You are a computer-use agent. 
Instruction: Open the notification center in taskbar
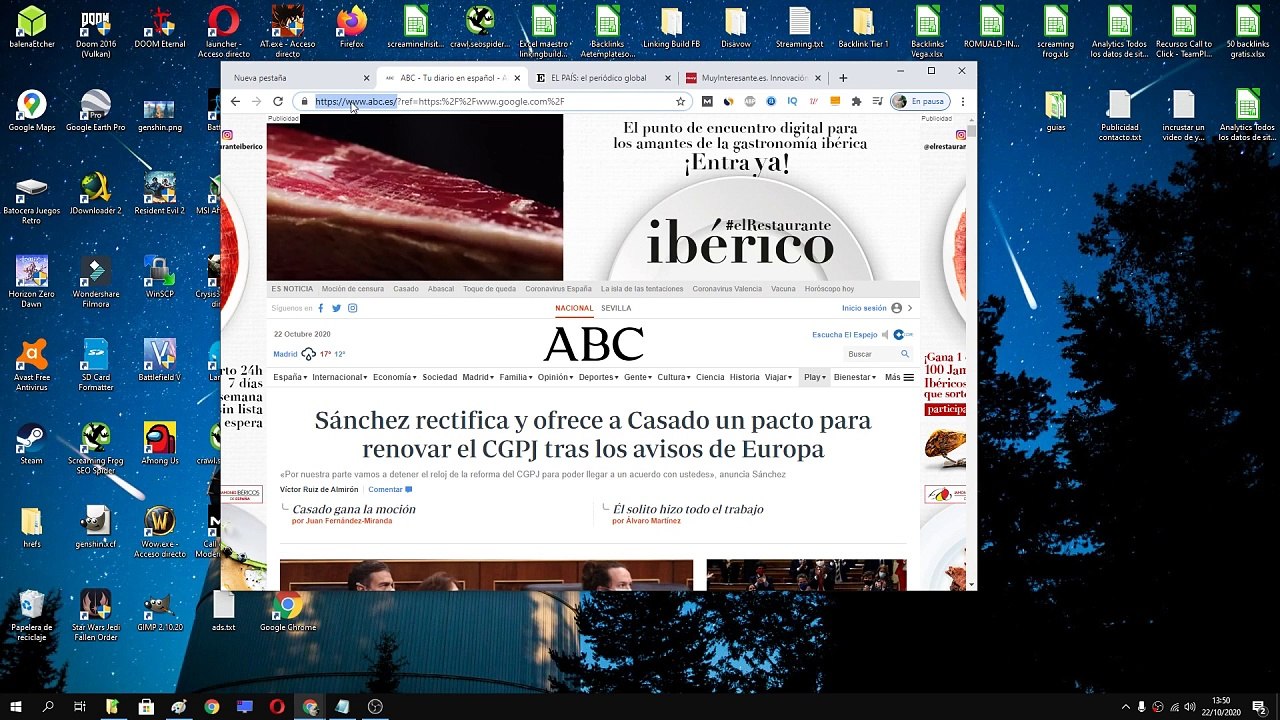tap(1259, 706)
